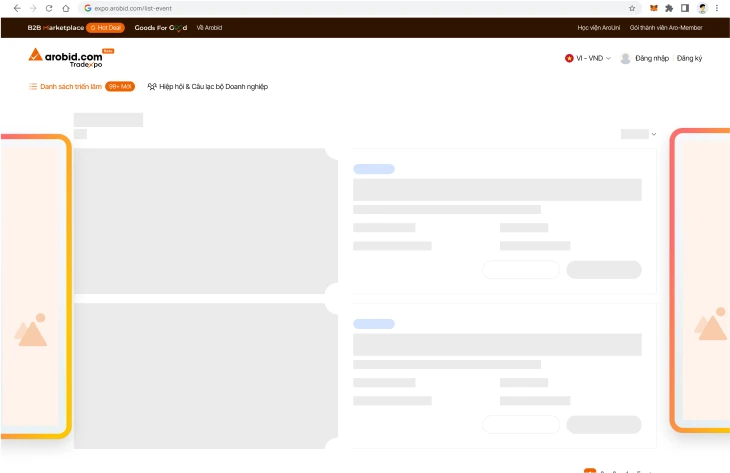The width and height of the screenshot is (730, 473).
Task: Reload the page with the refresh icon
Action: (x=49, y=8)
